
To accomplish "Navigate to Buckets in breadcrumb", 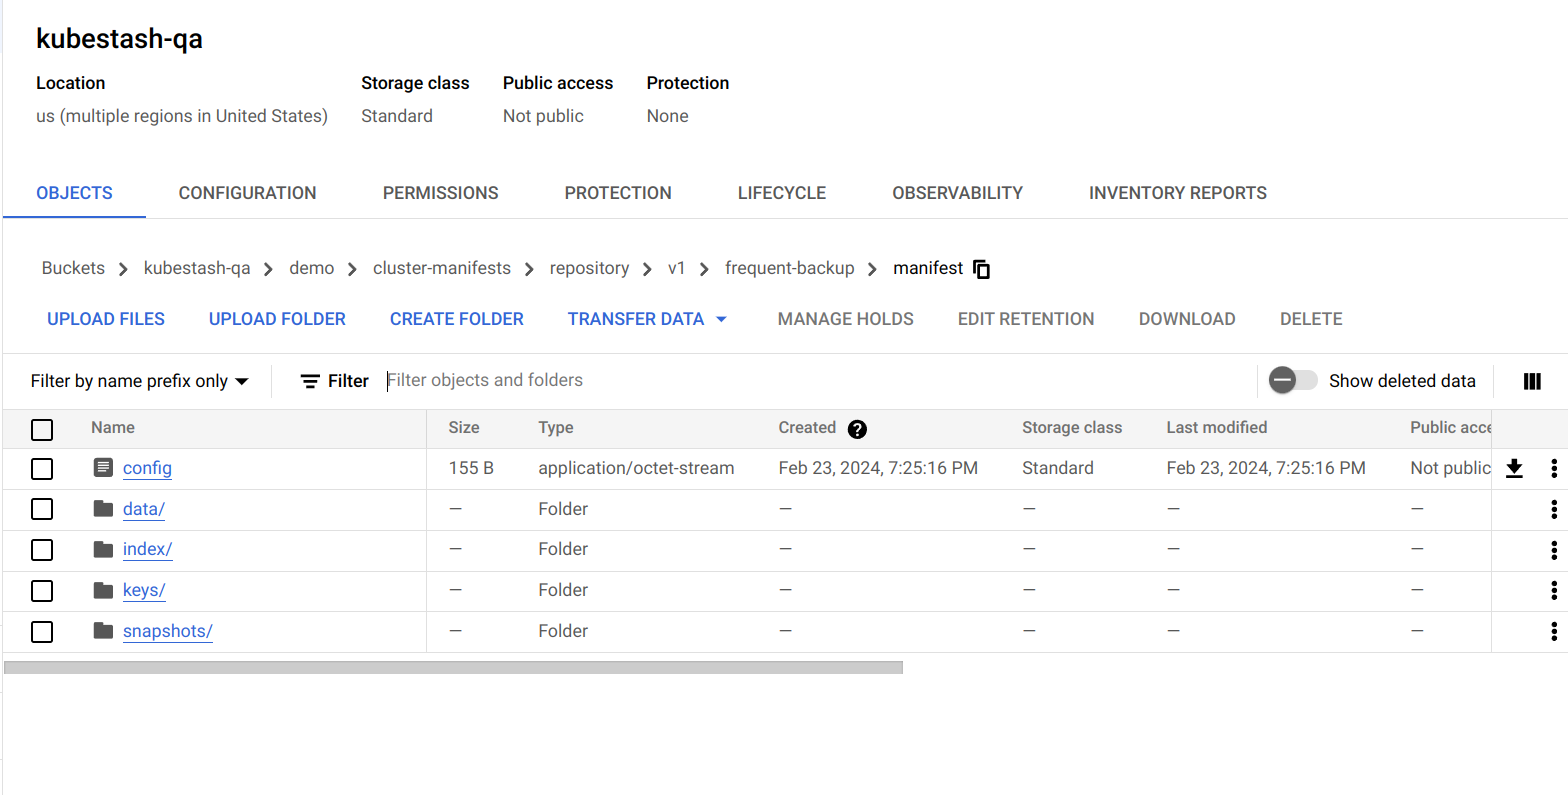I will (73, 268).
